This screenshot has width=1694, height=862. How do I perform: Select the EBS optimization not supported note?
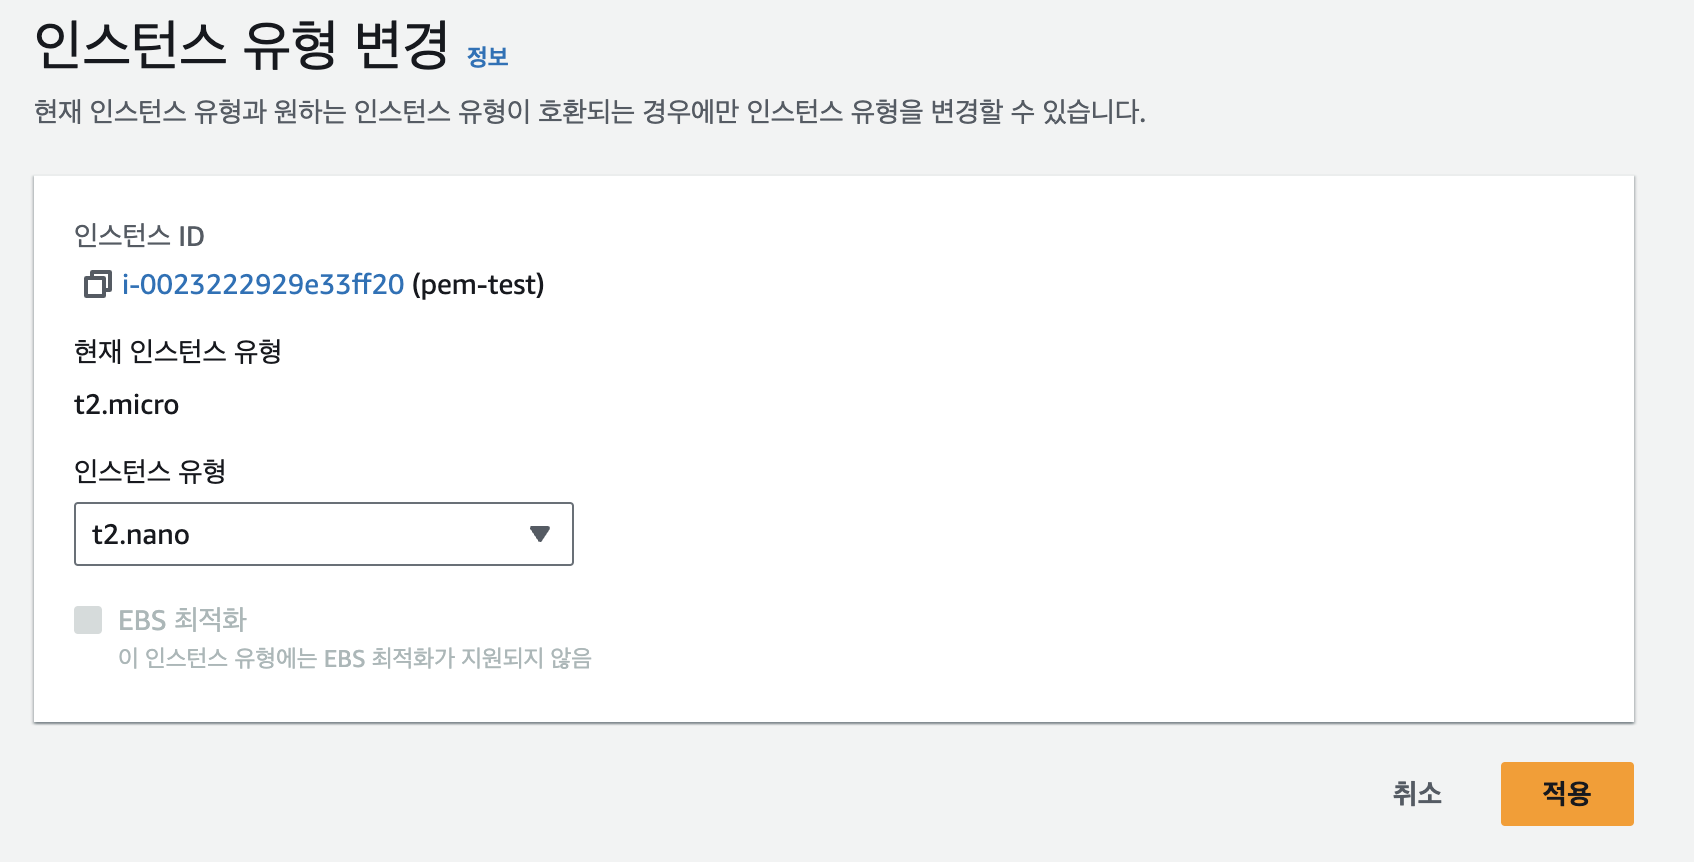[355, 658]
